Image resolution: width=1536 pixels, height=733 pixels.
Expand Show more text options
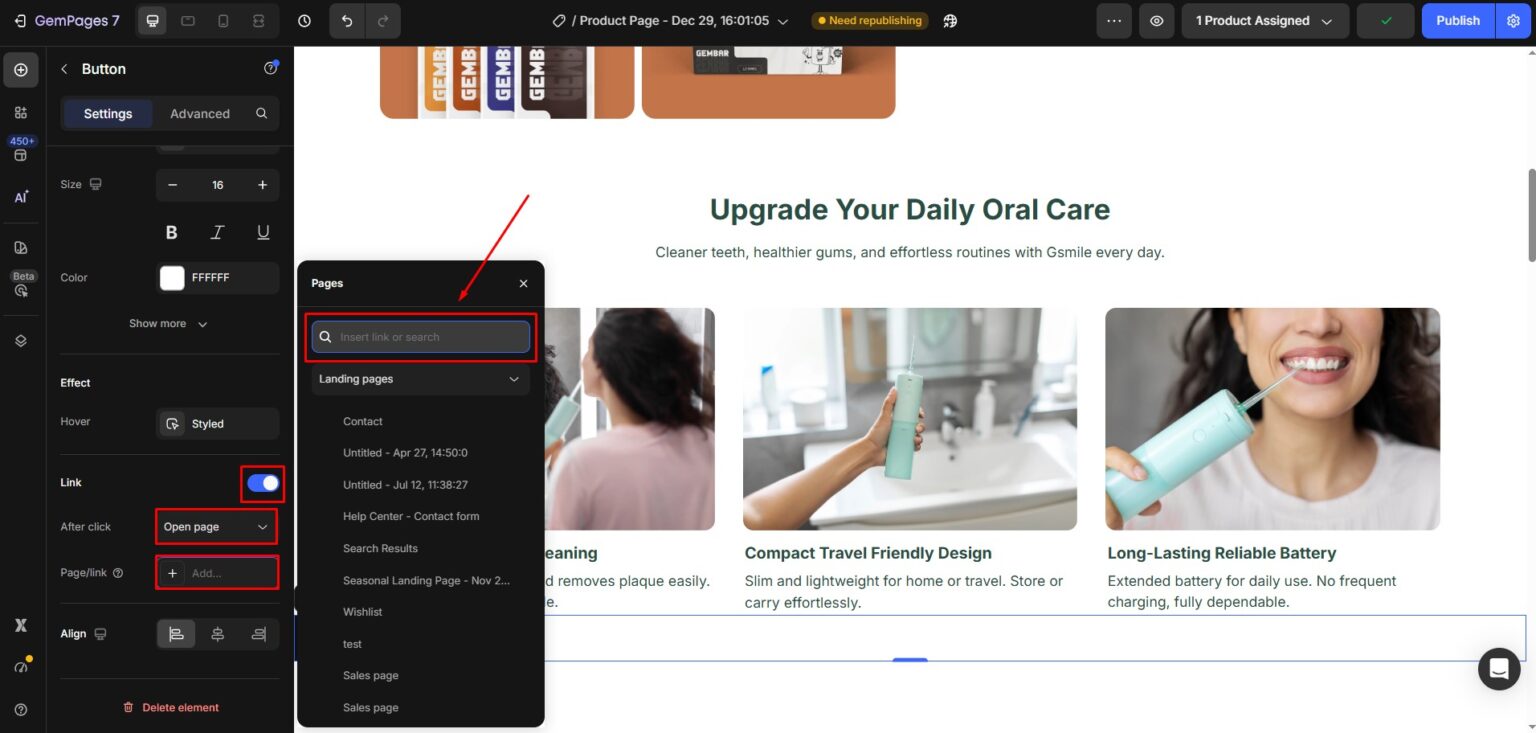[168, 324]
